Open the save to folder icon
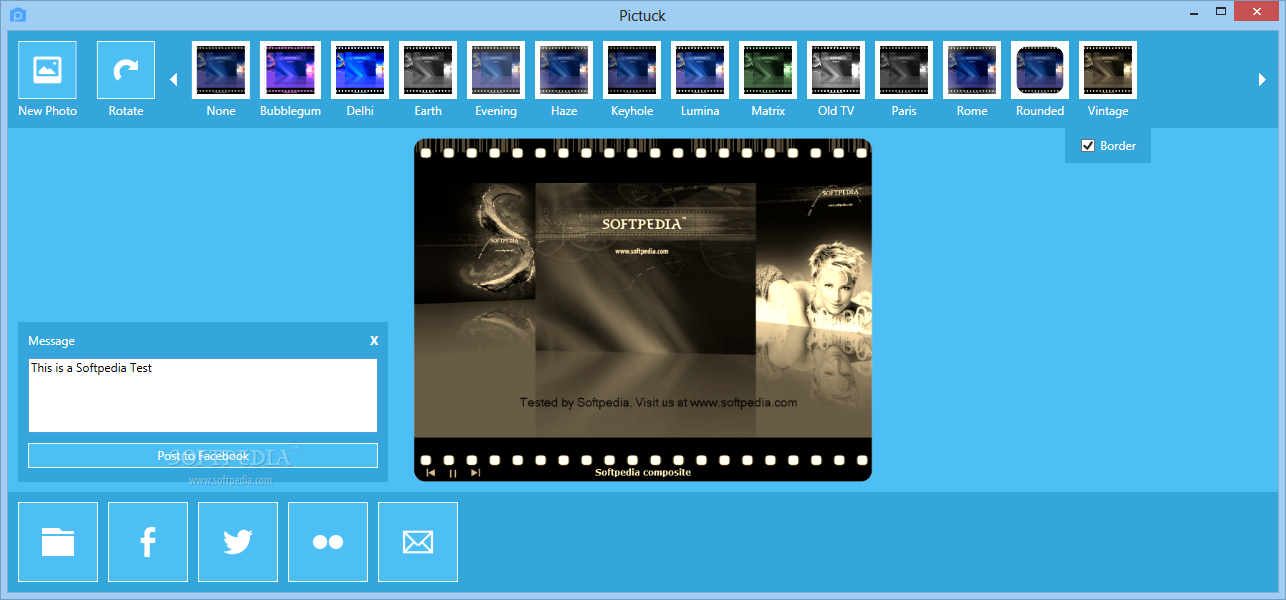Image resolution: width=1286 pixels, height=600 pixels. pos(58,542)
